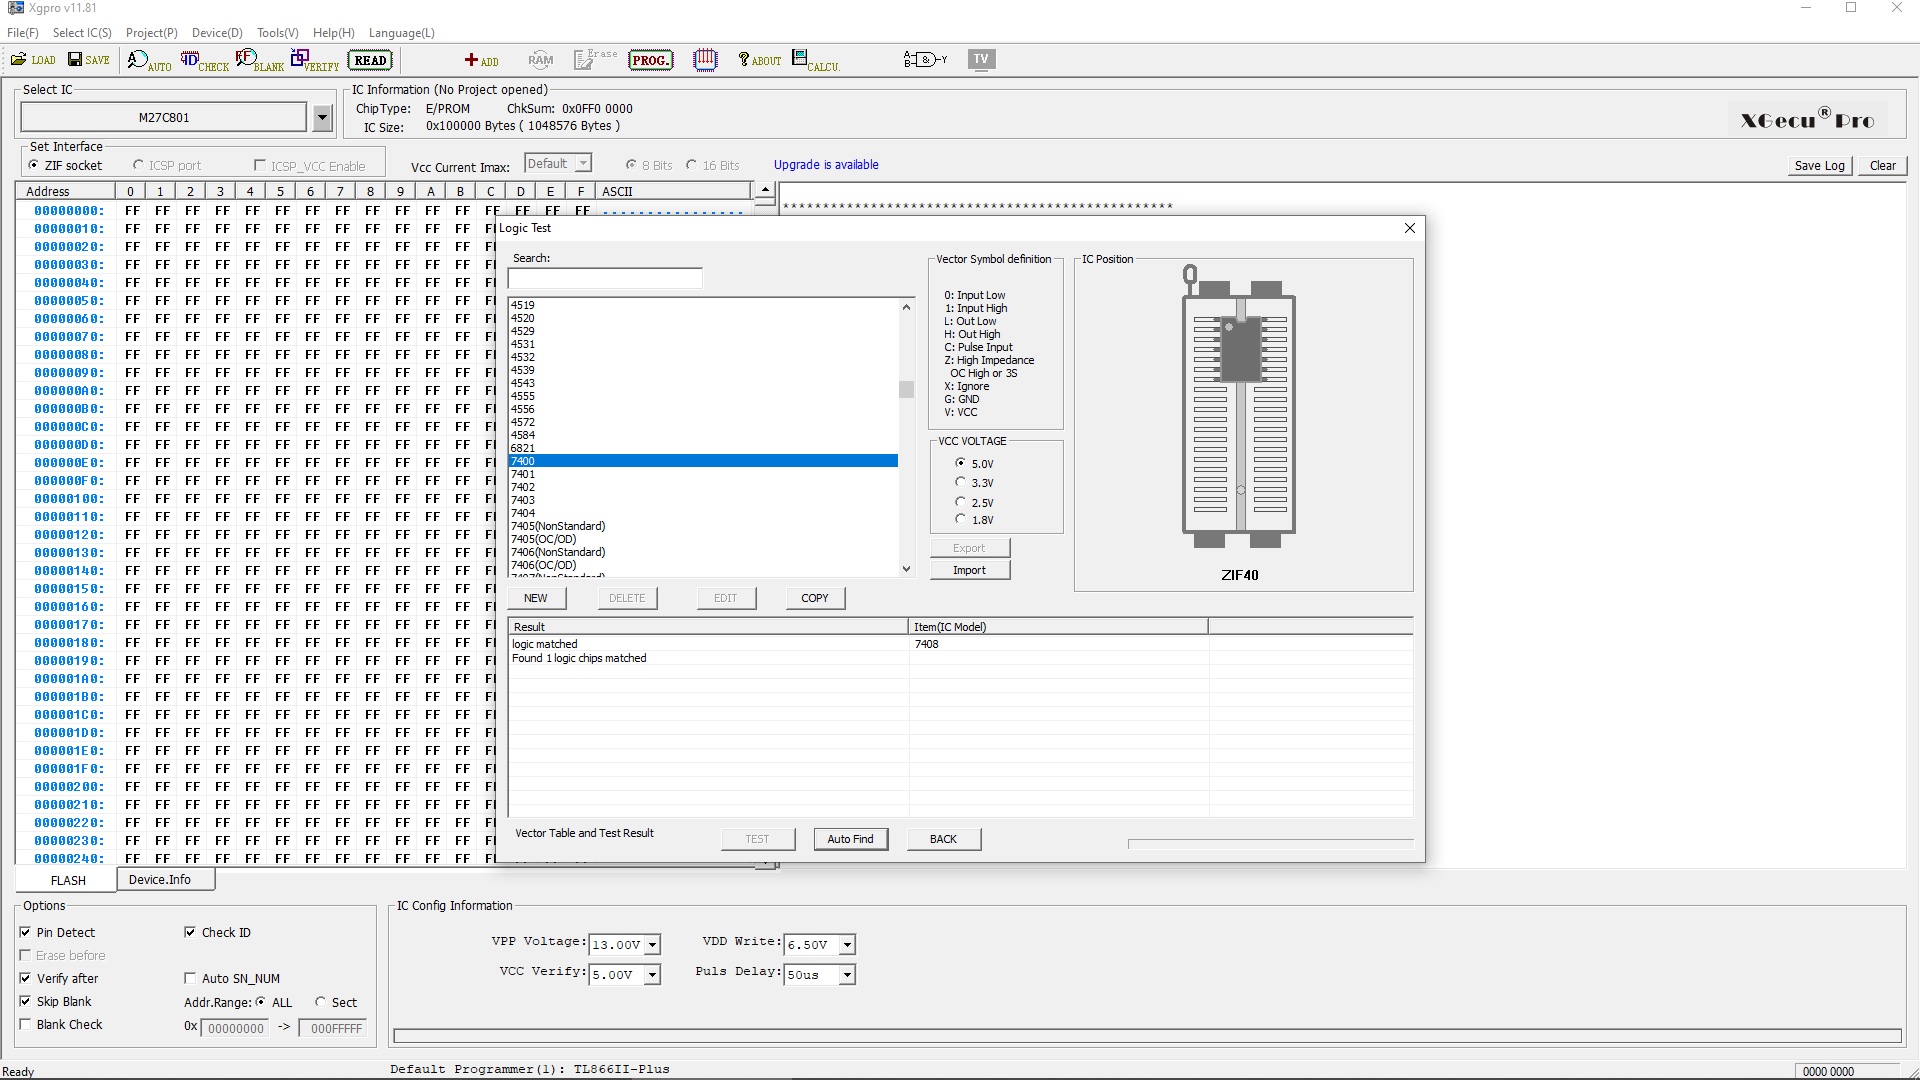Viewport: 1920px width, 1080px height.
Task: Follow the Upgrade is available link
Action: point(826,165)
